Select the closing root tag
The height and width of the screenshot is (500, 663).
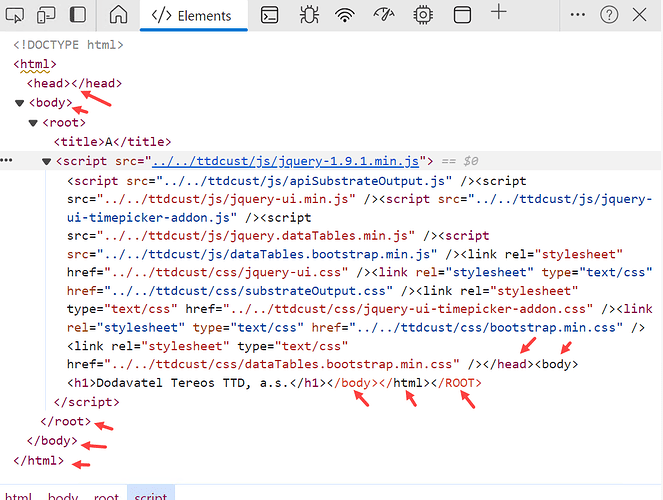click(66, 421)
